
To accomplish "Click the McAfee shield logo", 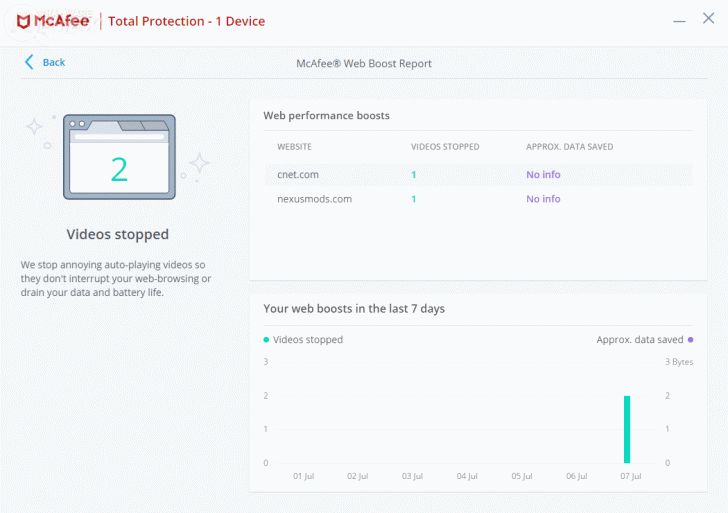I will 23,21.
